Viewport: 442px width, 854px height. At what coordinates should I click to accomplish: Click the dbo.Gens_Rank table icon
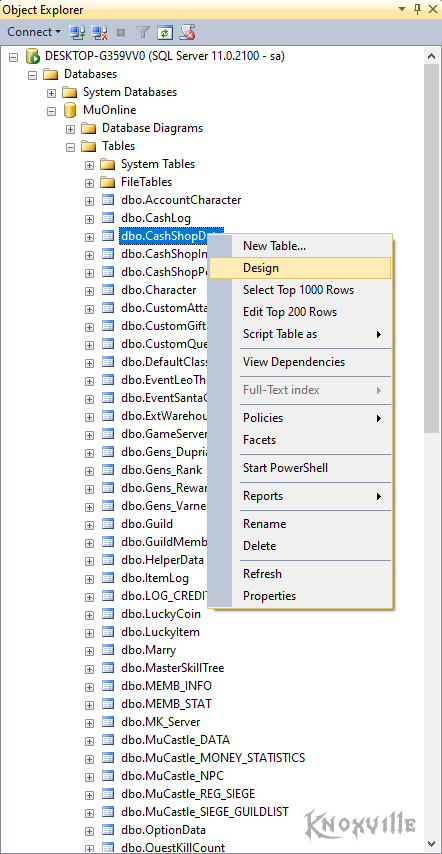click(x=108, y=470)
